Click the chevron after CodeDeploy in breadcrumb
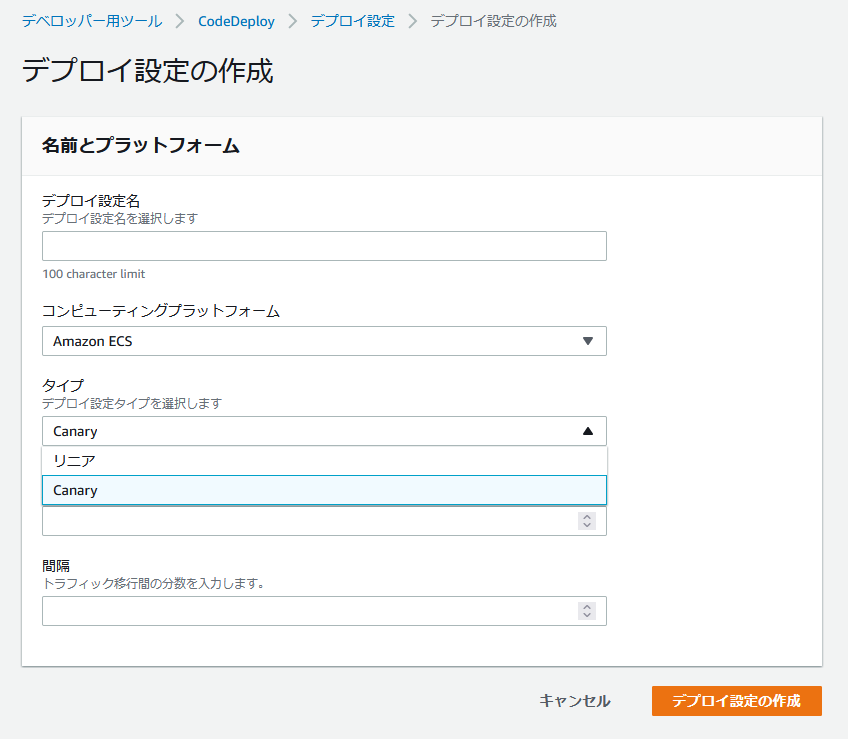The height and width of the screenshot is (739, 848). tap(293, 21)
